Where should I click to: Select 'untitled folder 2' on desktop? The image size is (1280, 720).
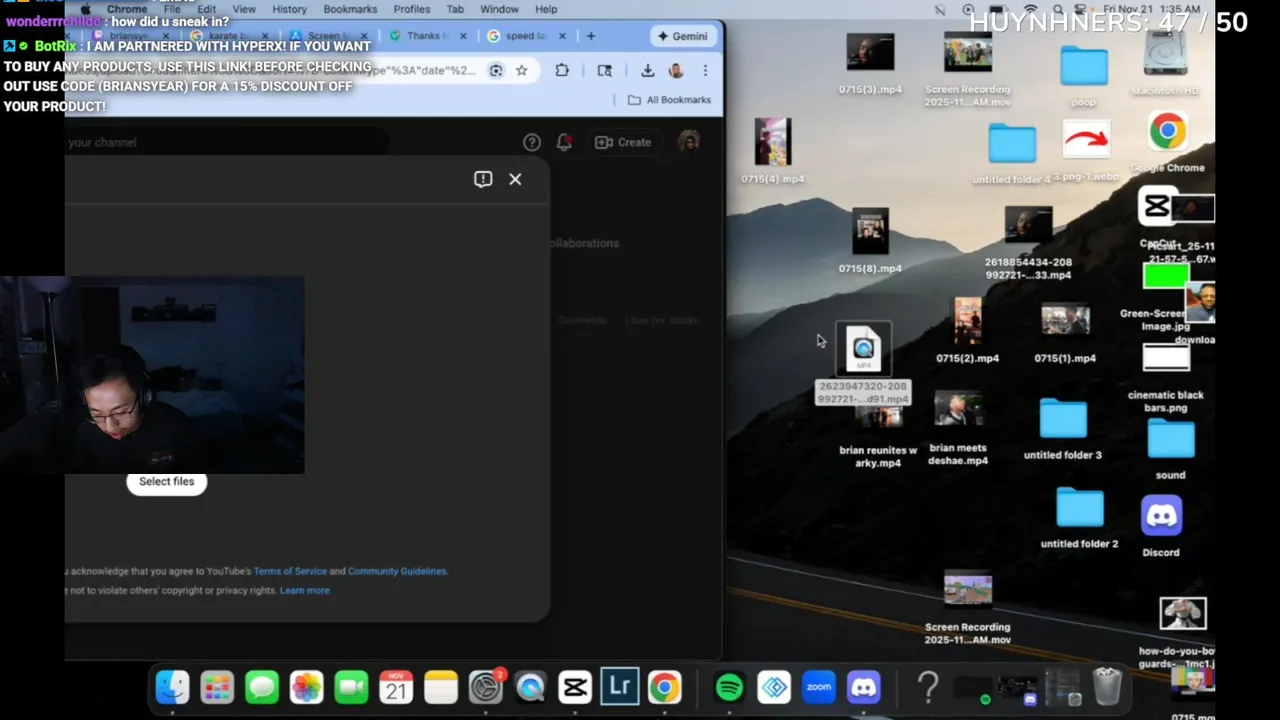pos(1080,518)
